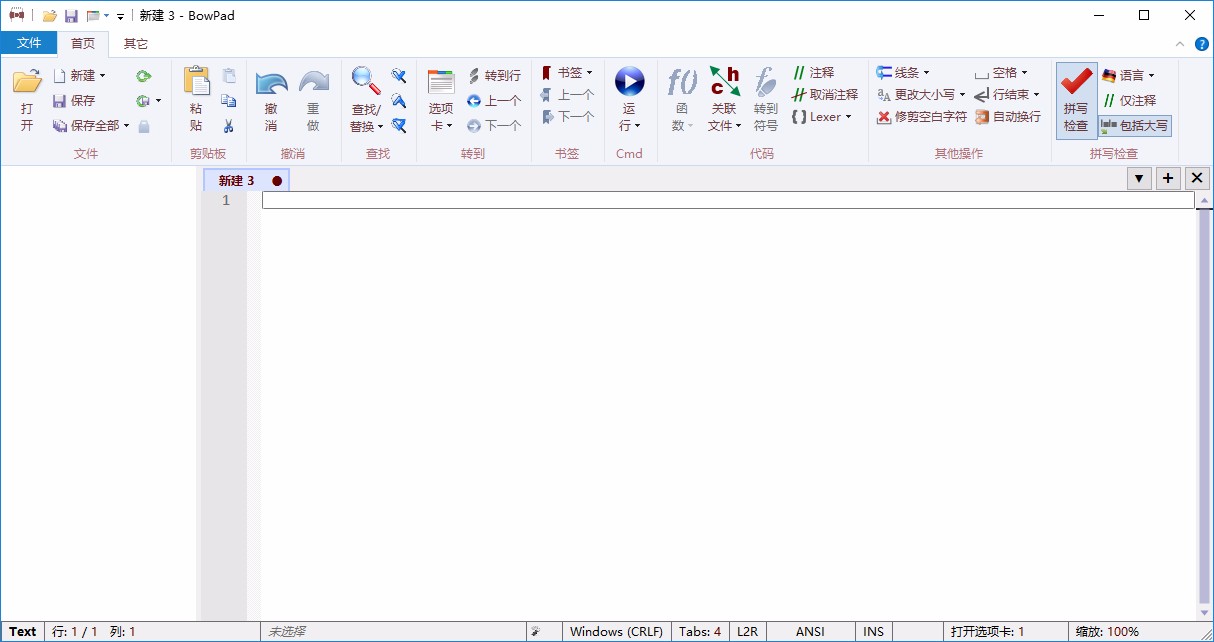Click the 查找/替换 magnifier icon
The image size is (1214, 642).
[x=365, y=81]
